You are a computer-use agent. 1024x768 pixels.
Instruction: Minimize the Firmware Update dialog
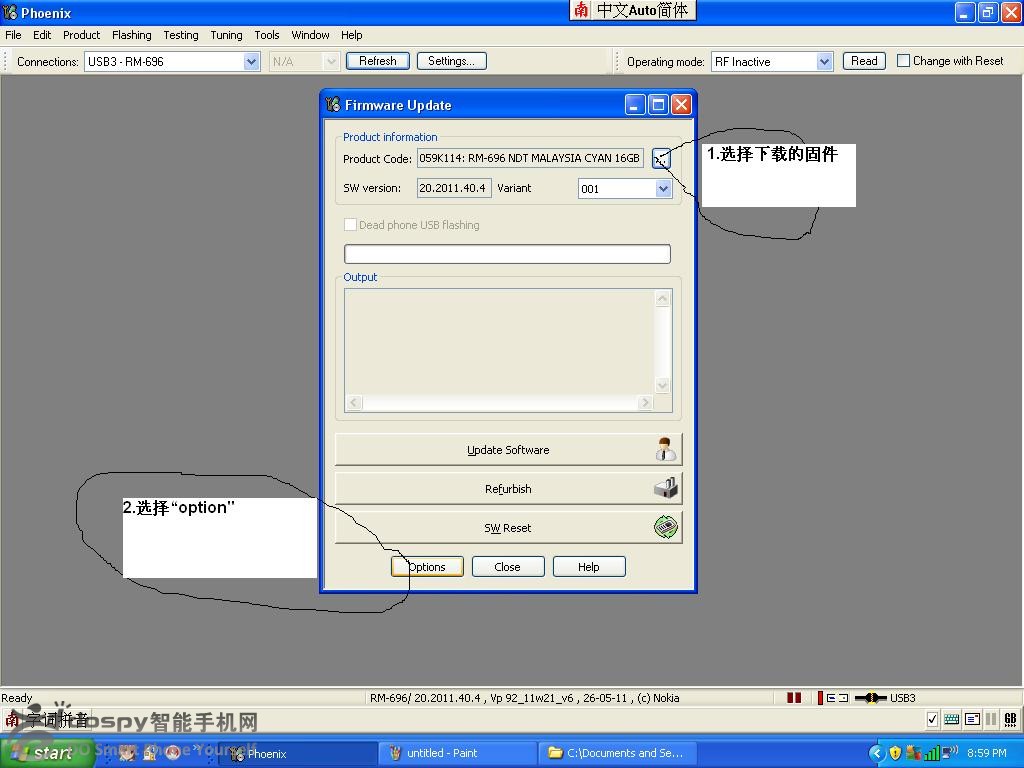coord(635,104)
